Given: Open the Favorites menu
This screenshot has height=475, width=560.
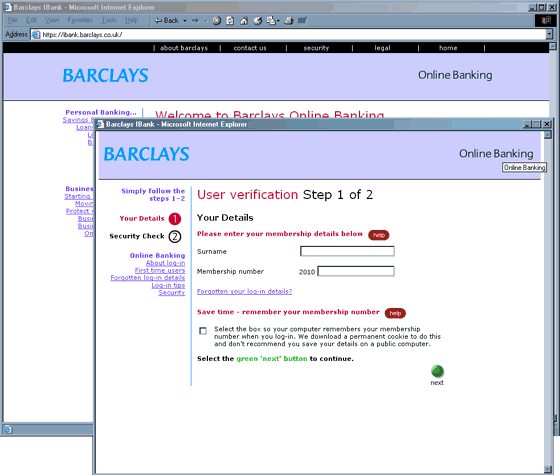Looking at the screenshot, I should point(80,20).
